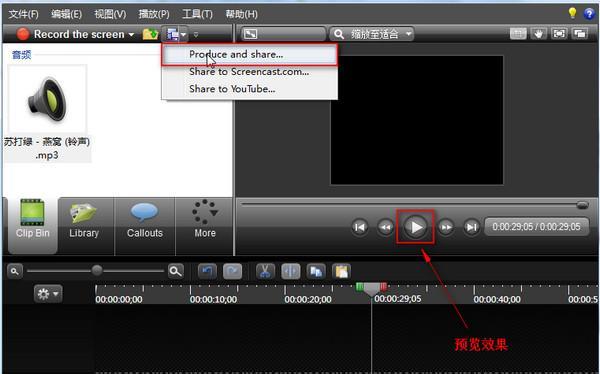Click the red Record the screen button
The width and height of the screenshot is (600, 374).
[x=71, y=34]
